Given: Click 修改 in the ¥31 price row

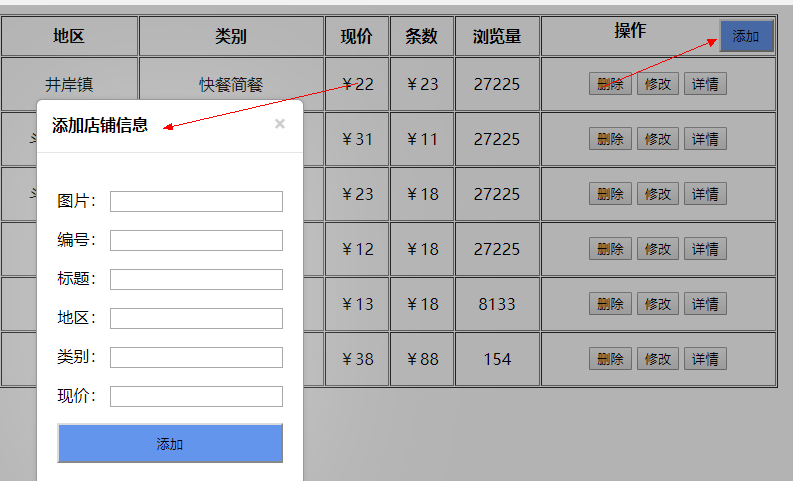Looking at the screenshot, I should pyautogui.click(x=657, y=139).
